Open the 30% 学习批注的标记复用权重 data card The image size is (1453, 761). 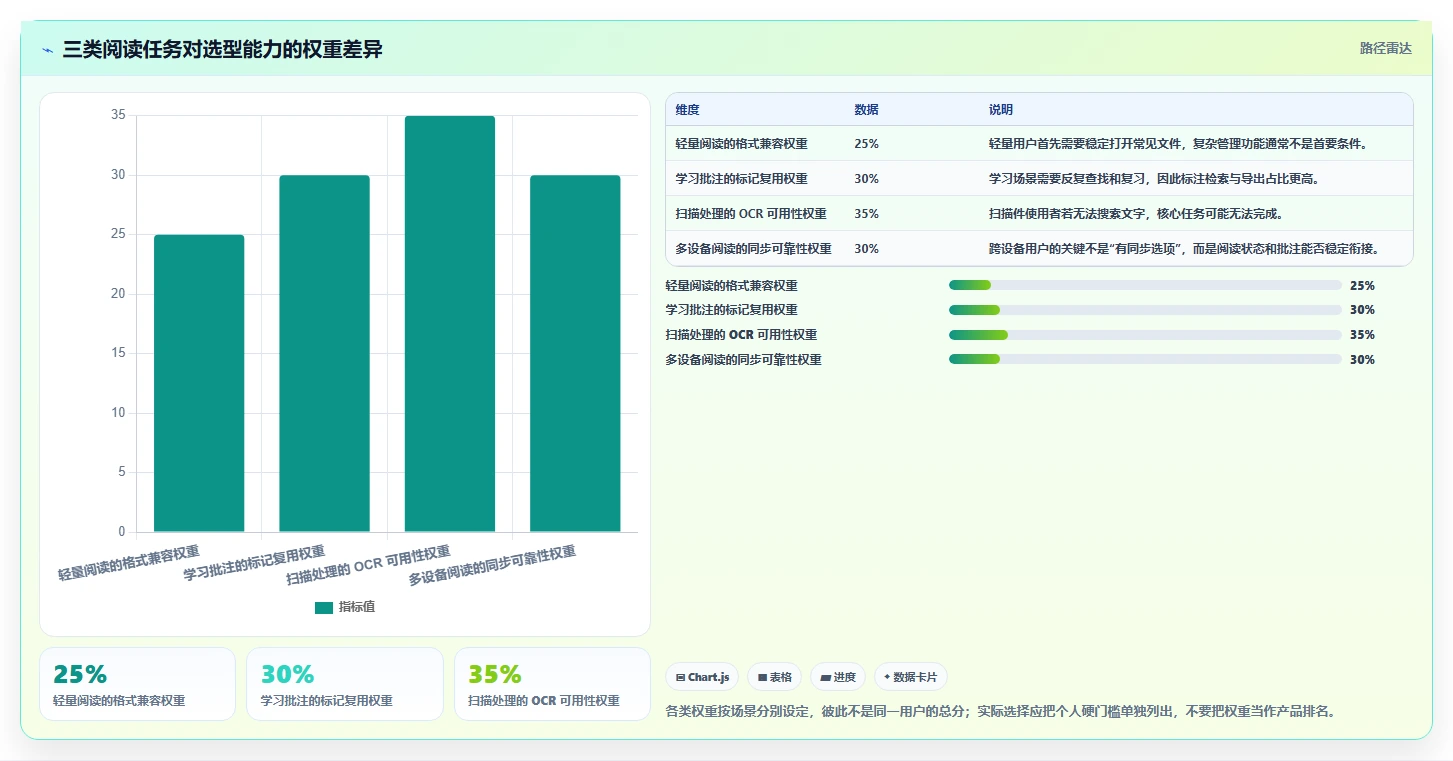[x=345, y=684]
